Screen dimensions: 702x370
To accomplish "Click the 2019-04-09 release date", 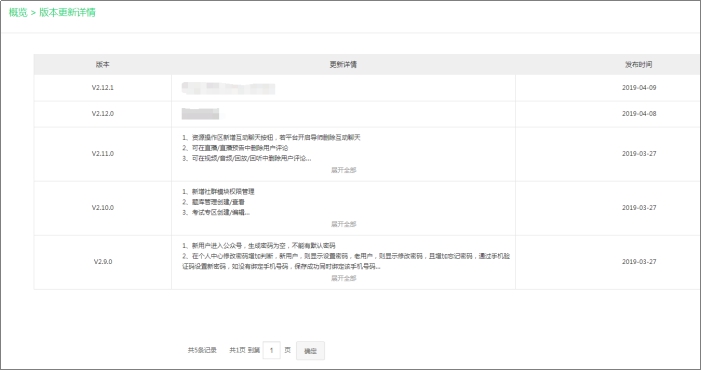I will 639,88.
